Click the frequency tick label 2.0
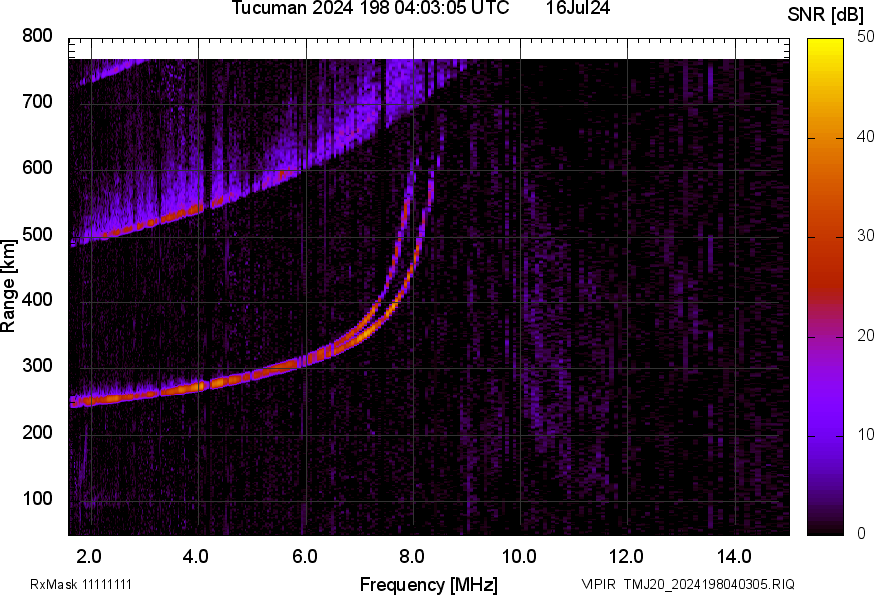Viewport: 874px width, 595px height. click(89, 556)
